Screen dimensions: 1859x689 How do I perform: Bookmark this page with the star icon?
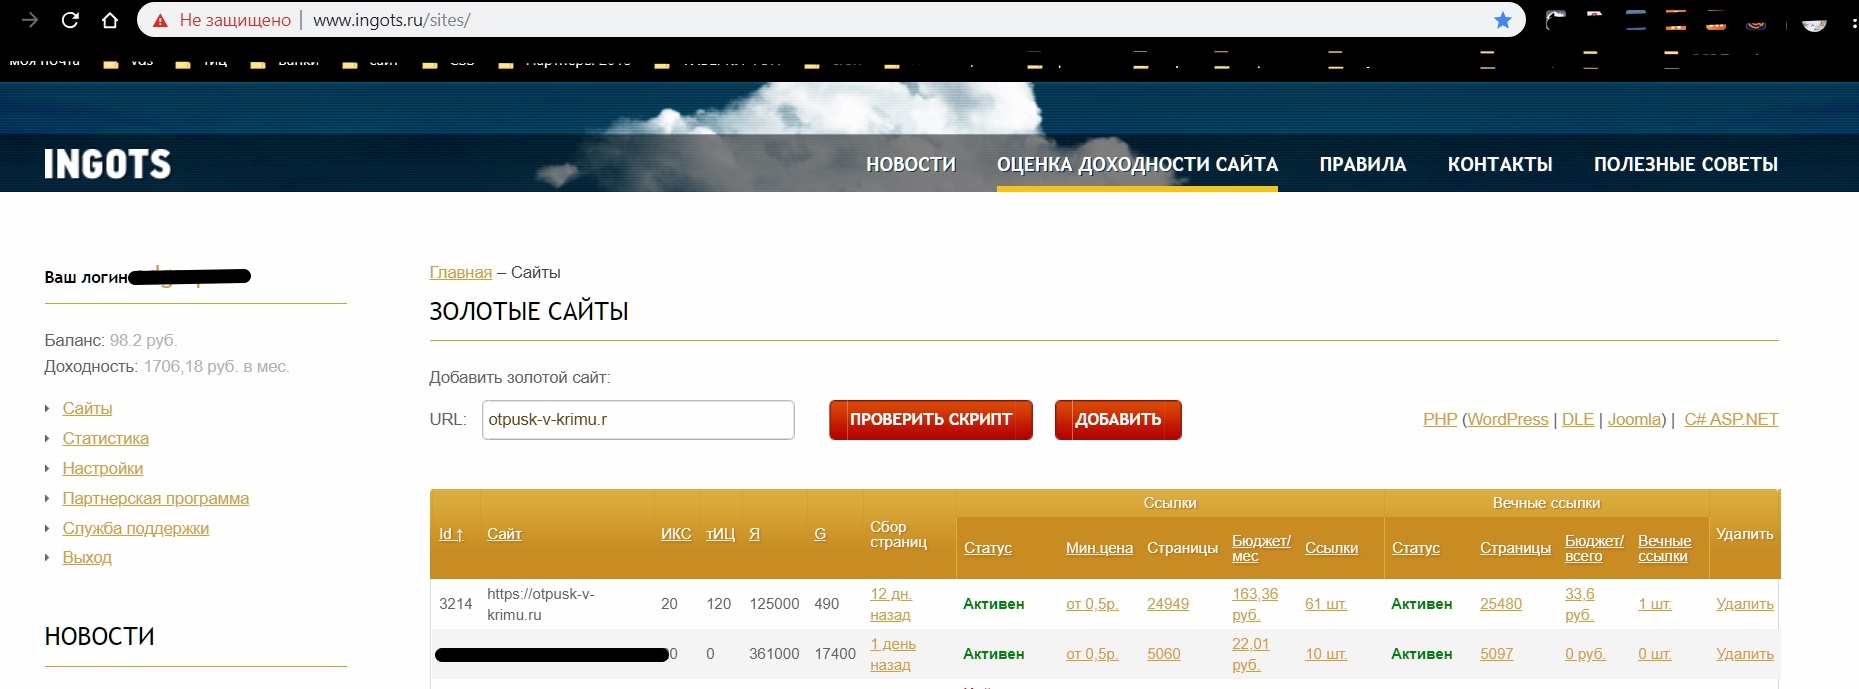click(x=1502, y=20)
